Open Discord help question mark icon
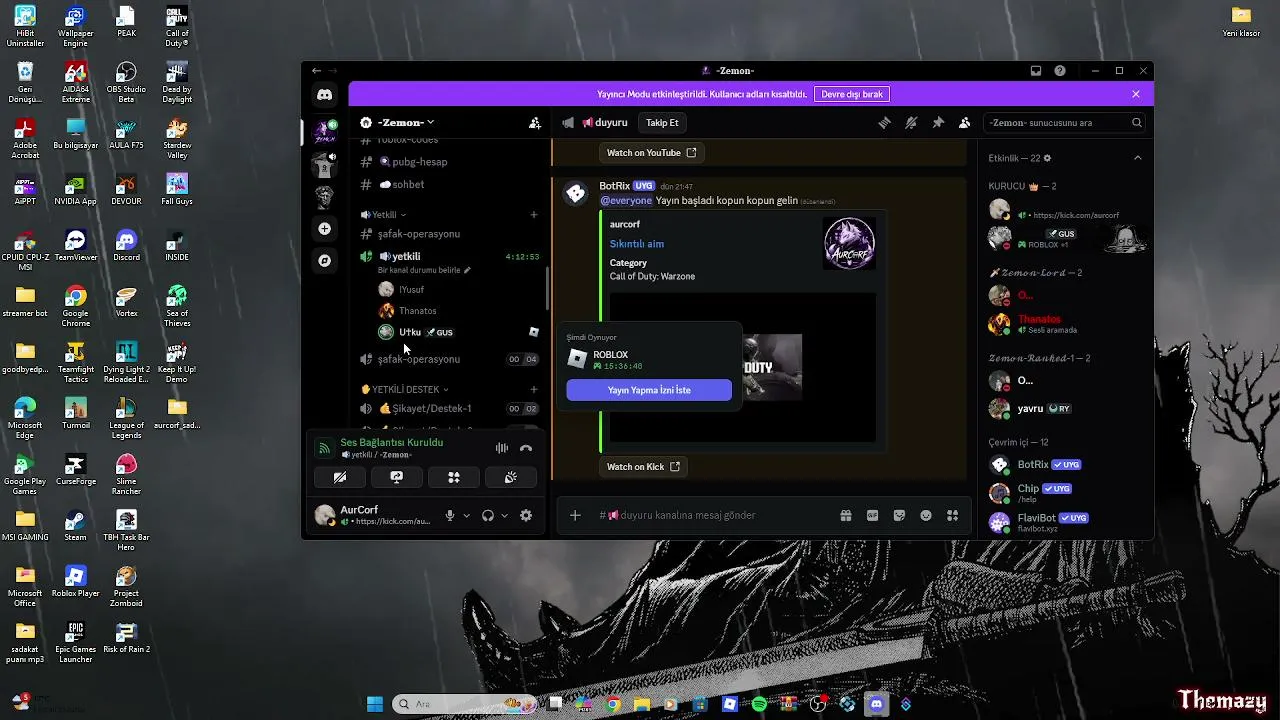1280x720 pixels. (1060, 71)
